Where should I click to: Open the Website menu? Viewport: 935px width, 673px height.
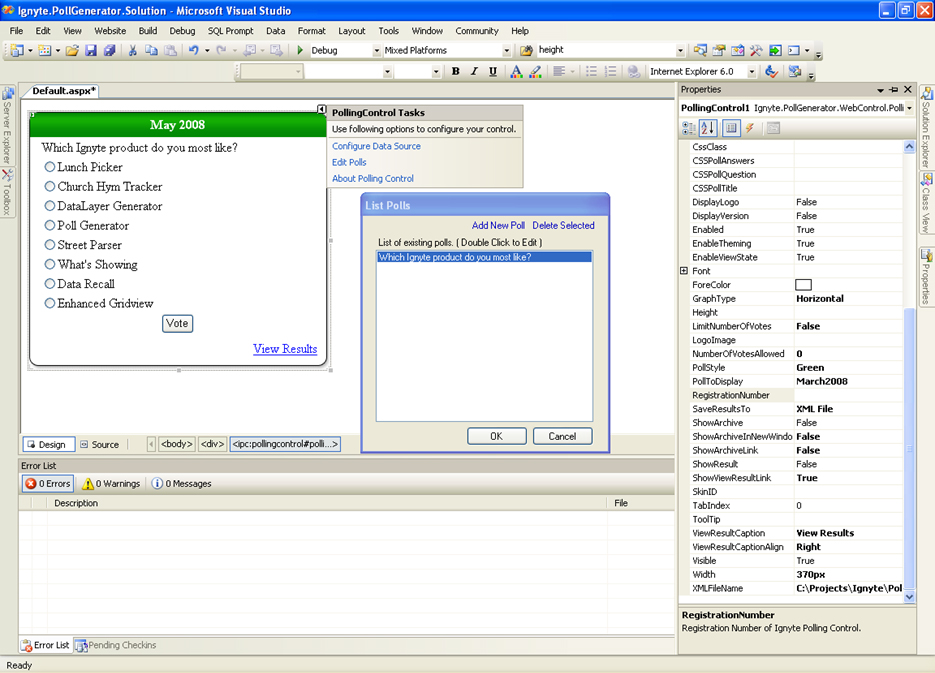coord(110,31)
